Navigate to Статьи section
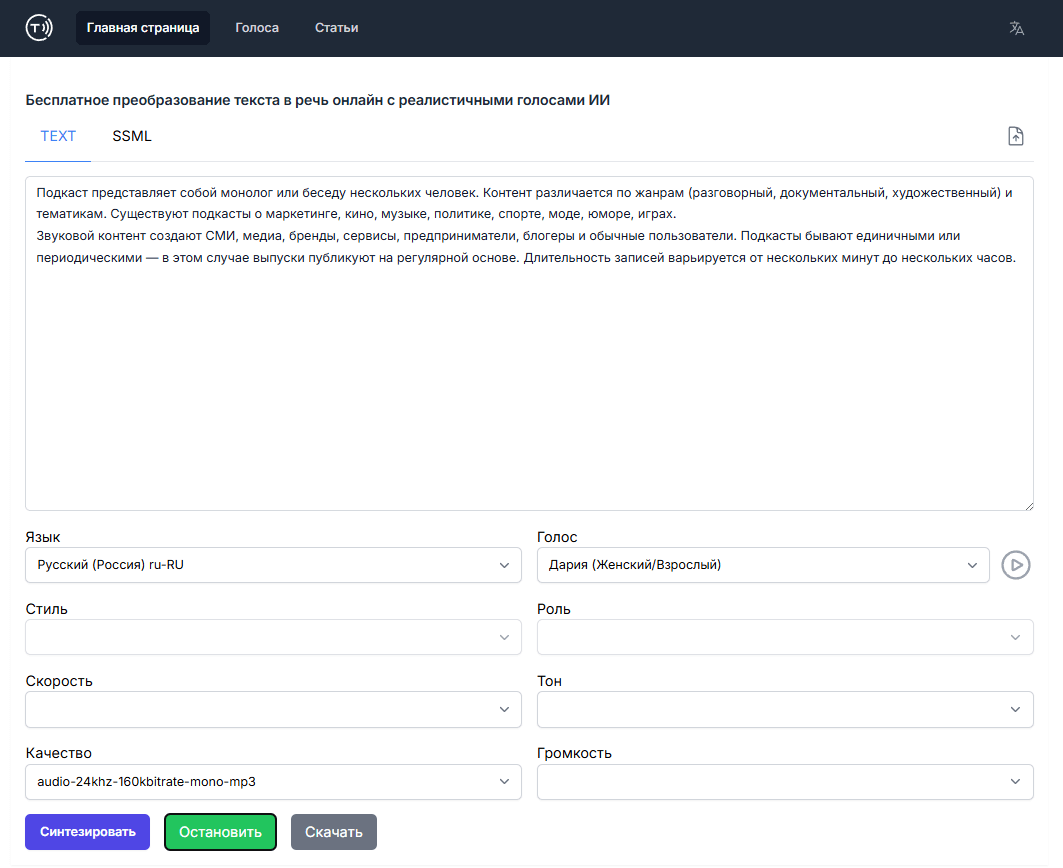The image size is (1063, 868). coord(335,27)
